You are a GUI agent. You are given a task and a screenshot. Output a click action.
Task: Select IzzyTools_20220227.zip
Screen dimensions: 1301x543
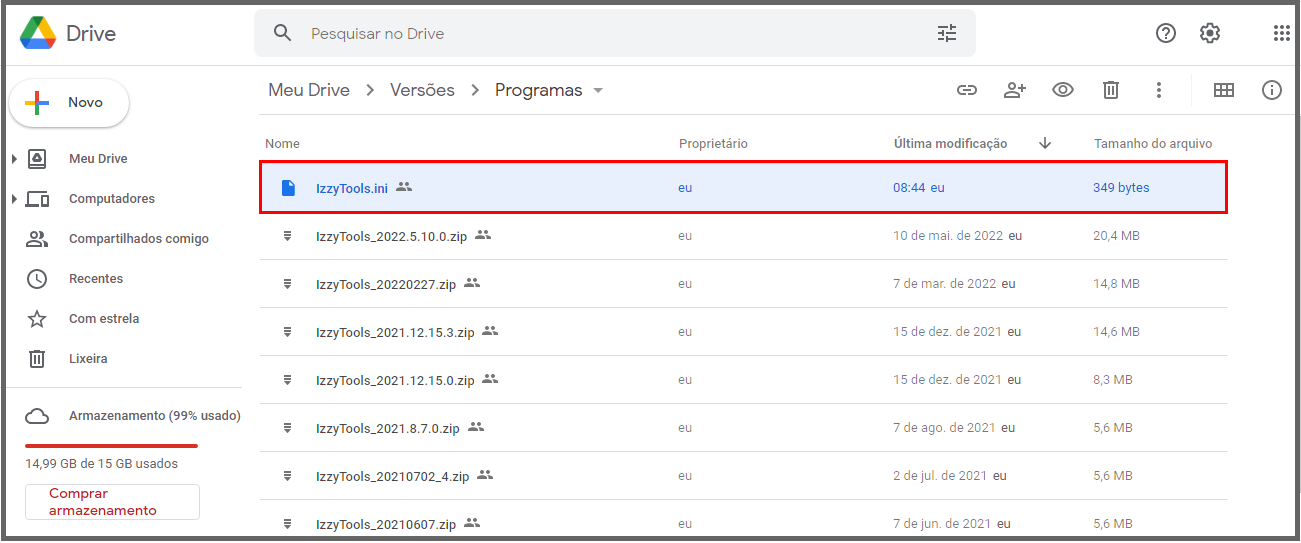click(743, 284)
